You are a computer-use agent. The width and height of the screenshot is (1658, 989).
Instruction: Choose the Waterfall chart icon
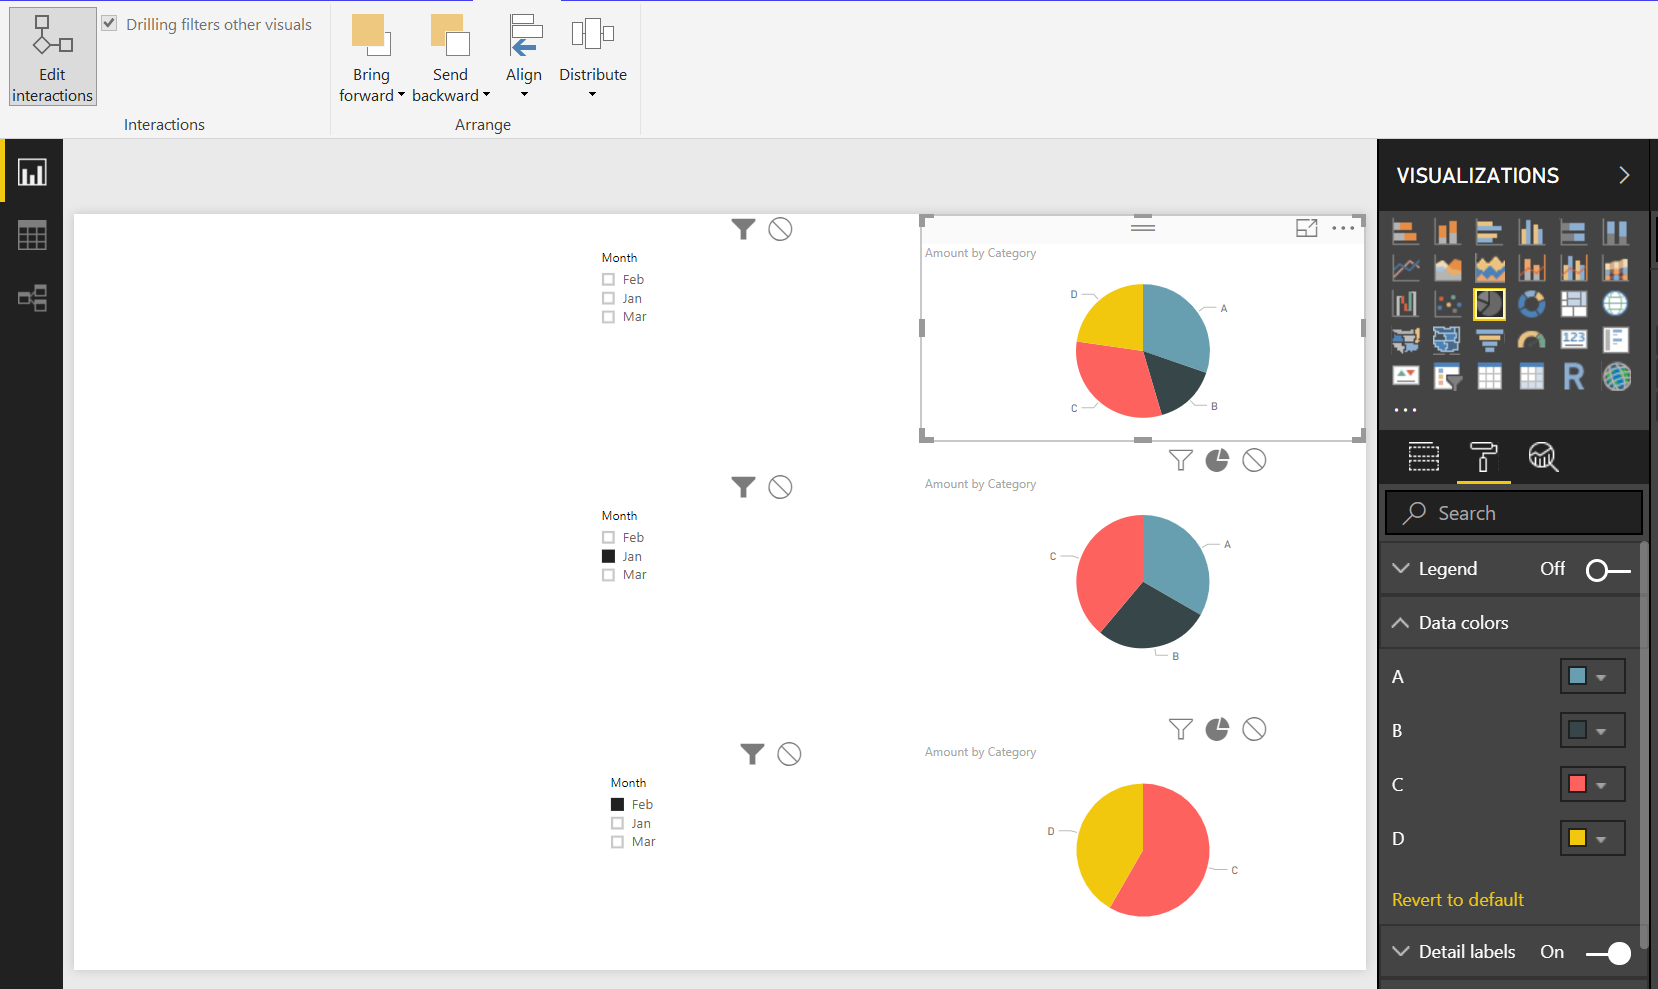[x=1405, y=304]
